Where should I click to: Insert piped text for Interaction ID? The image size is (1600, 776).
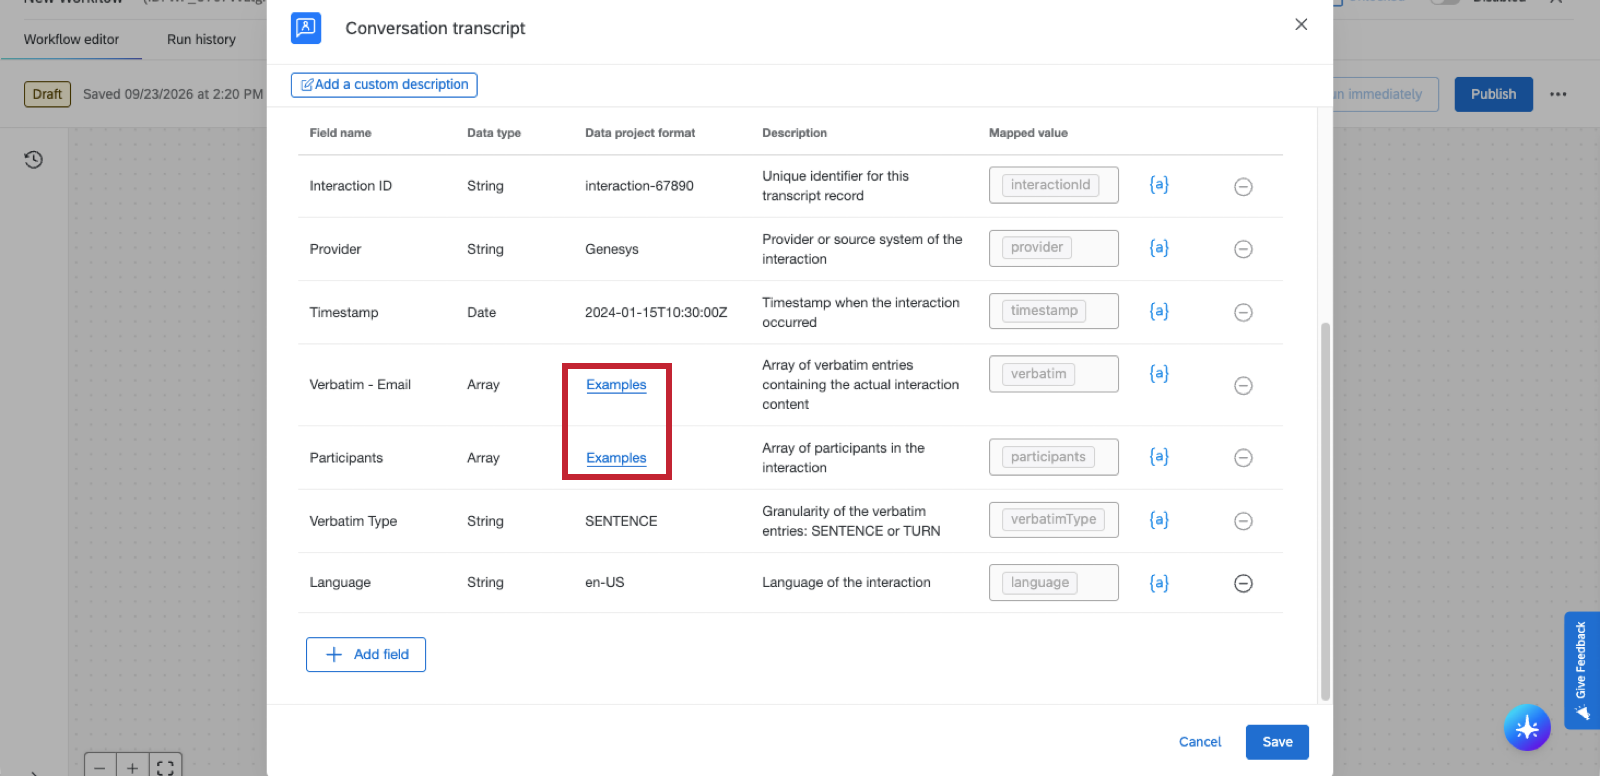(1159, 185)
